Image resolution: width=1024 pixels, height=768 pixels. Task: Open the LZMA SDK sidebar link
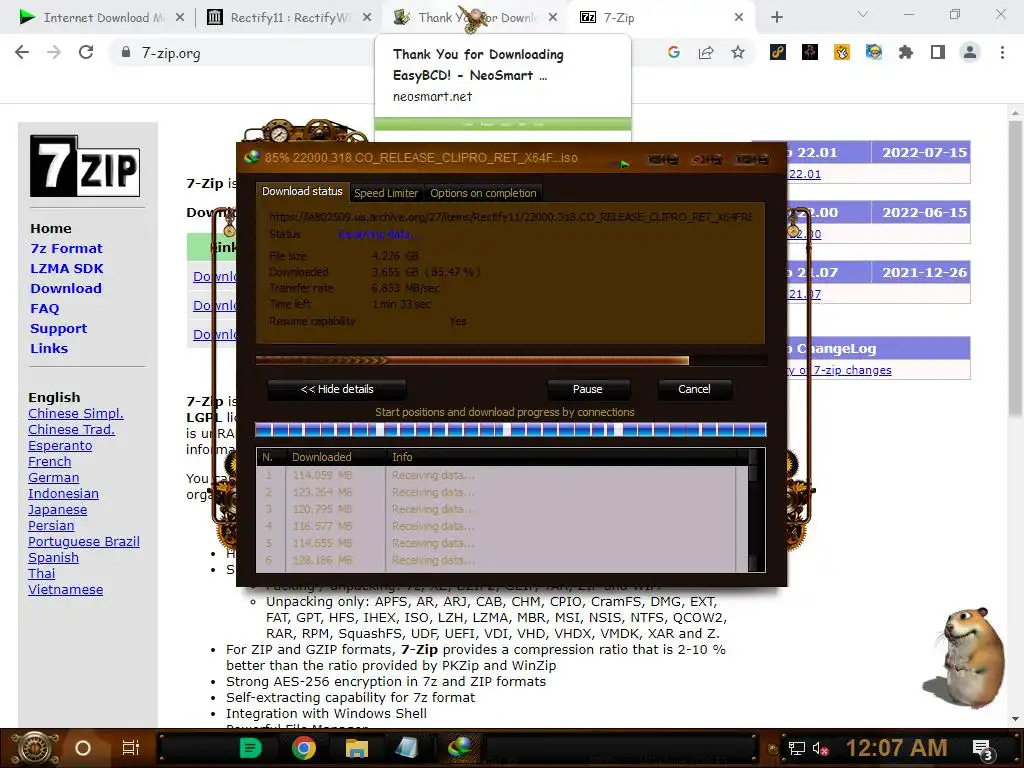tap(67, 268)
